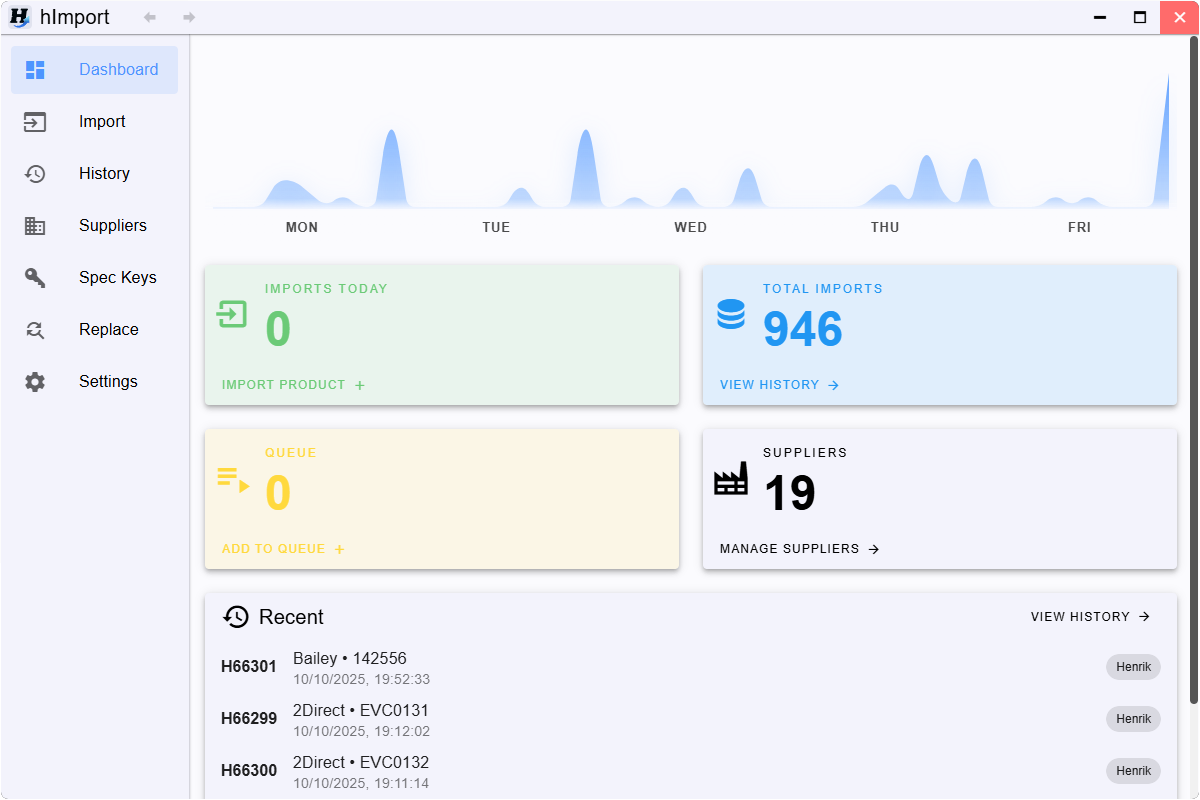Click the History clock icon in sidebar
The image size is (1200, 800).
pyautogui.click(x=35, y=174)
